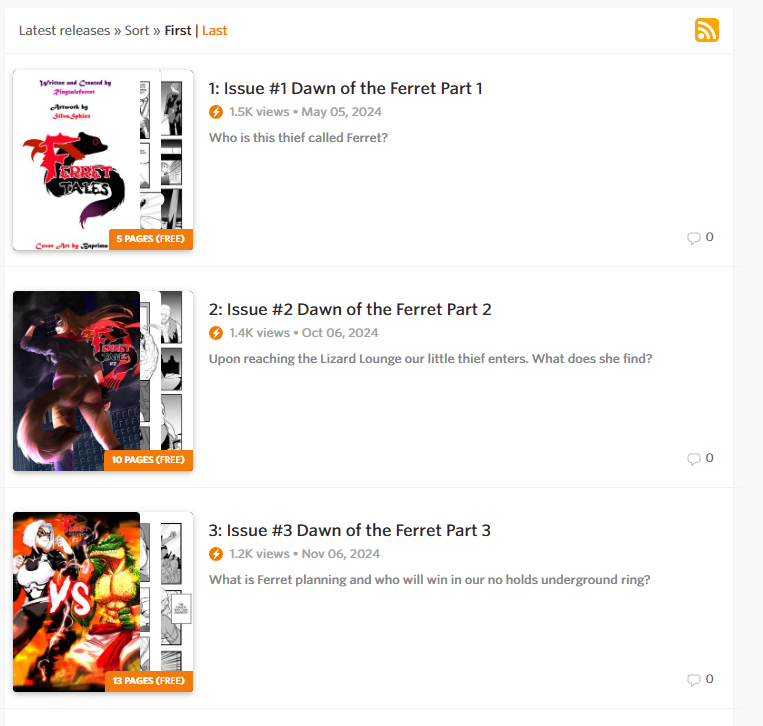Open the RSS feed icon
The image size is (763, 726).
(707, 30)
